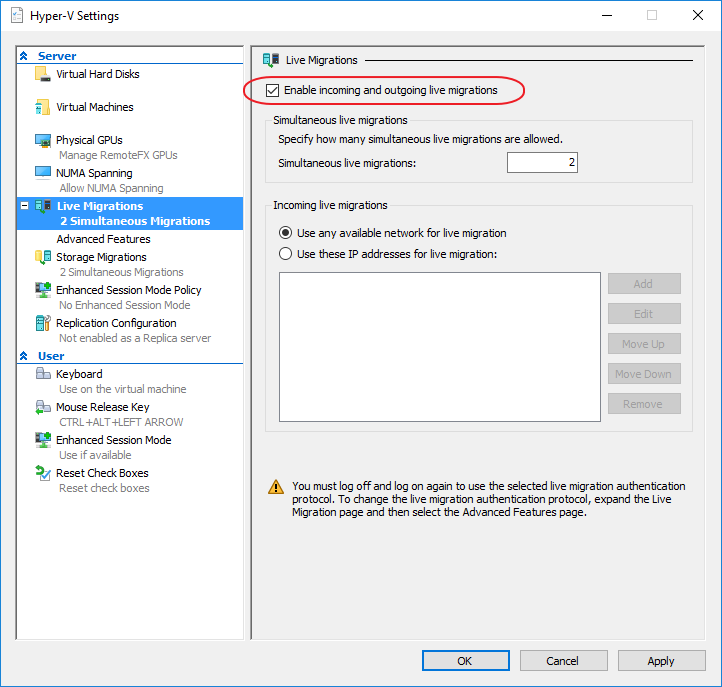722x687 pixels.
Task: Click the yellow warning triangle icon
Action: [276, 487]
